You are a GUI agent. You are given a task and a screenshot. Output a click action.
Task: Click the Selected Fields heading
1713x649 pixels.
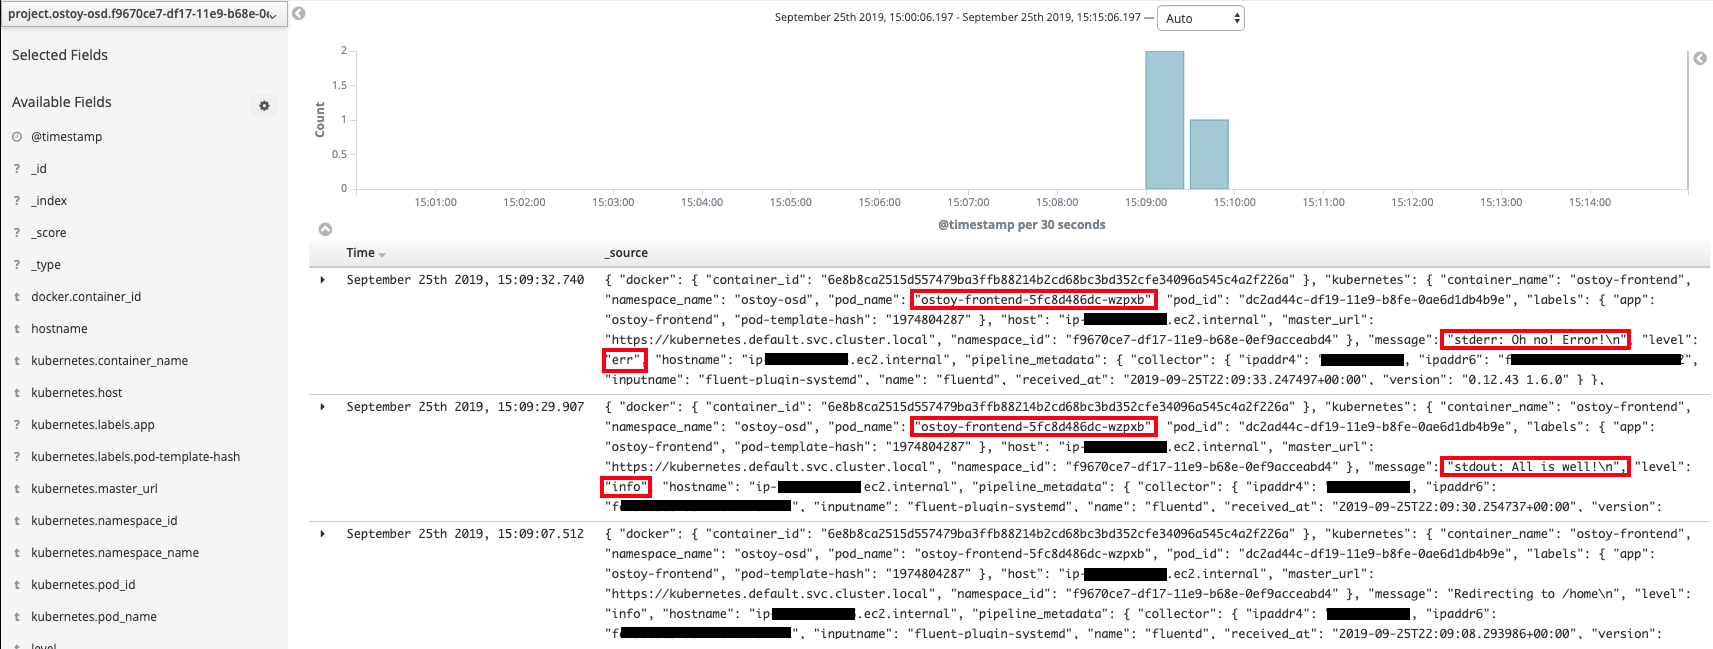[x=60, y=55]
